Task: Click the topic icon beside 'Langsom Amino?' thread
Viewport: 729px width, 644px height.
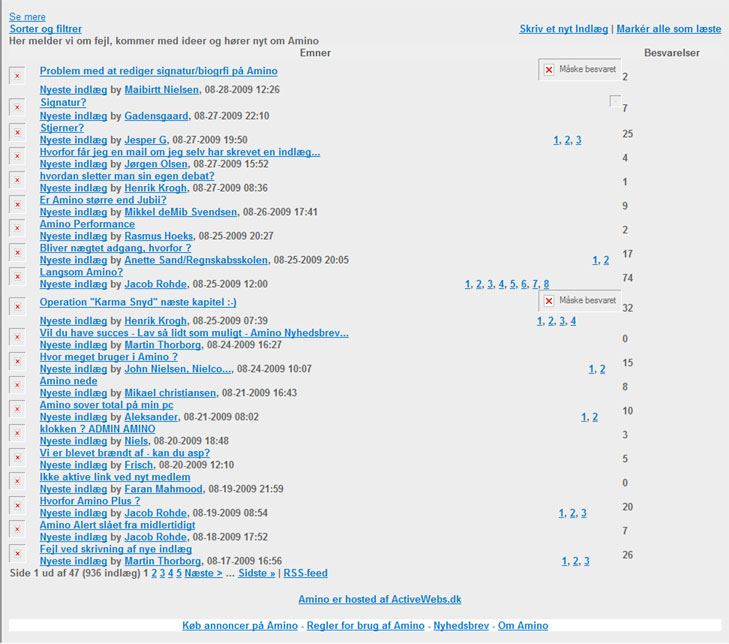Action: point(17,276)
